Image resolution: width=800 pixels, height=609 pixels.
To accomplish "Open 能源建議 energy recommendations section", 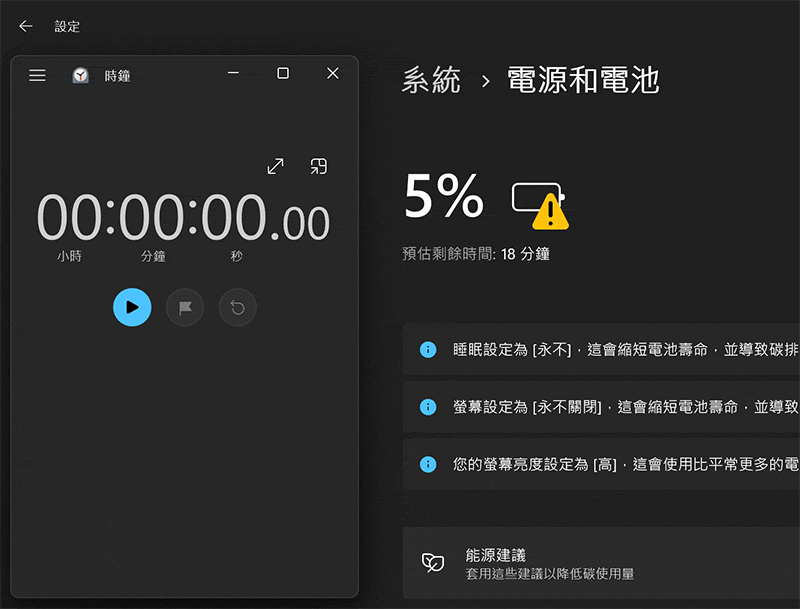I will point(602,563).
